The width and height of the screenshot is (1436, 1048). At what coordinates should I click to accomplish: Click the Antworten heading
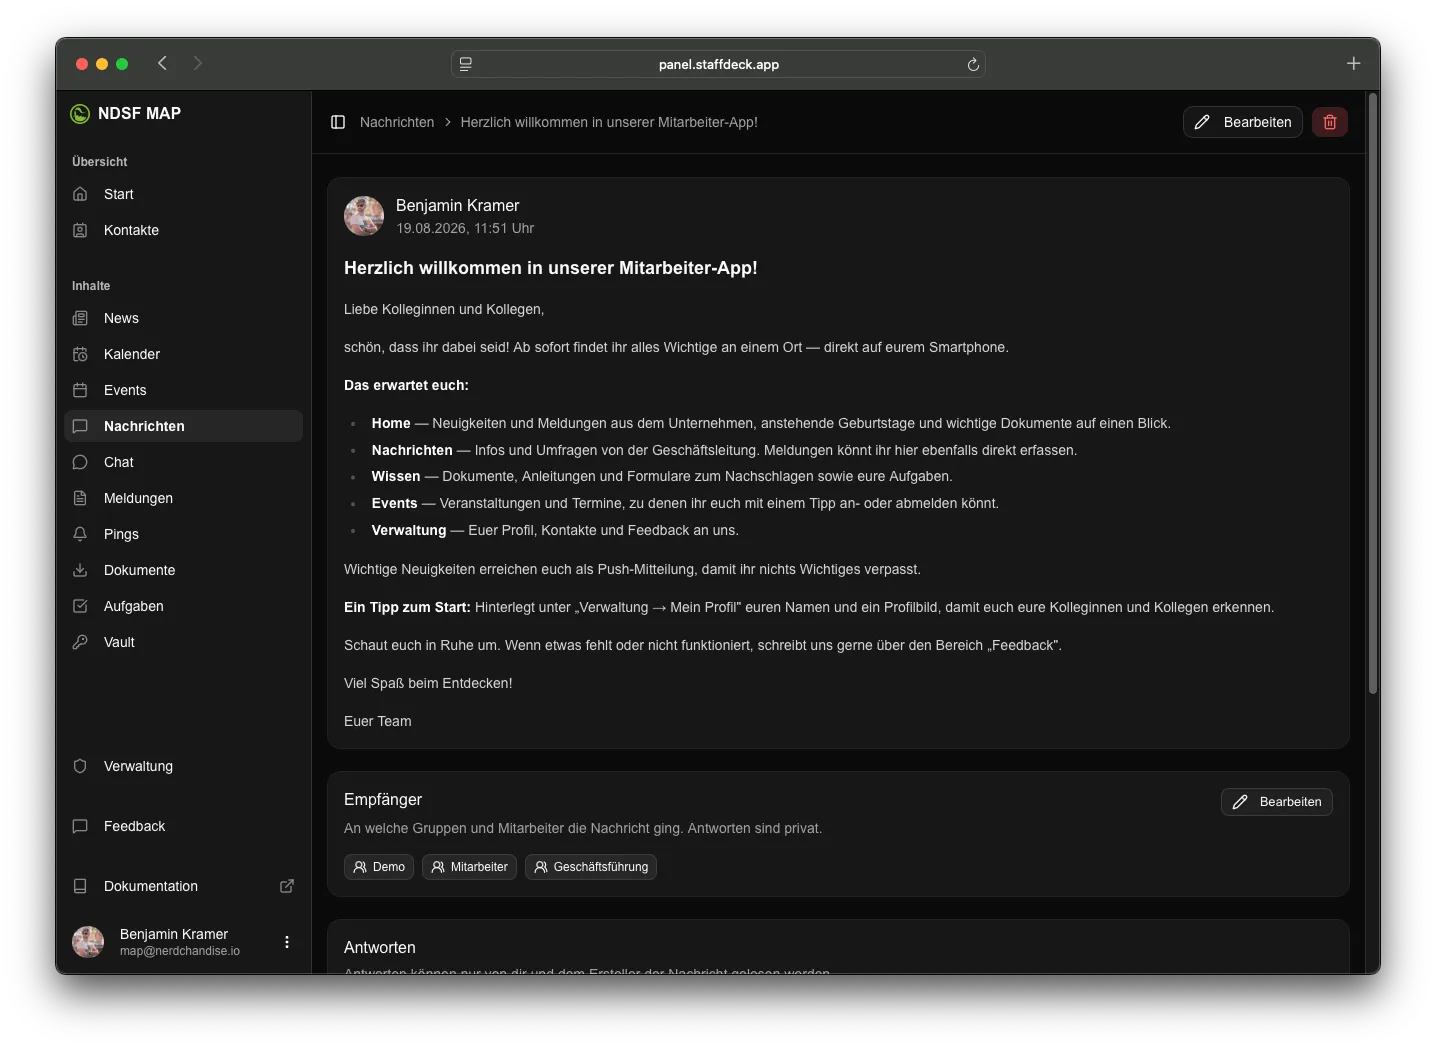[380, 948]
